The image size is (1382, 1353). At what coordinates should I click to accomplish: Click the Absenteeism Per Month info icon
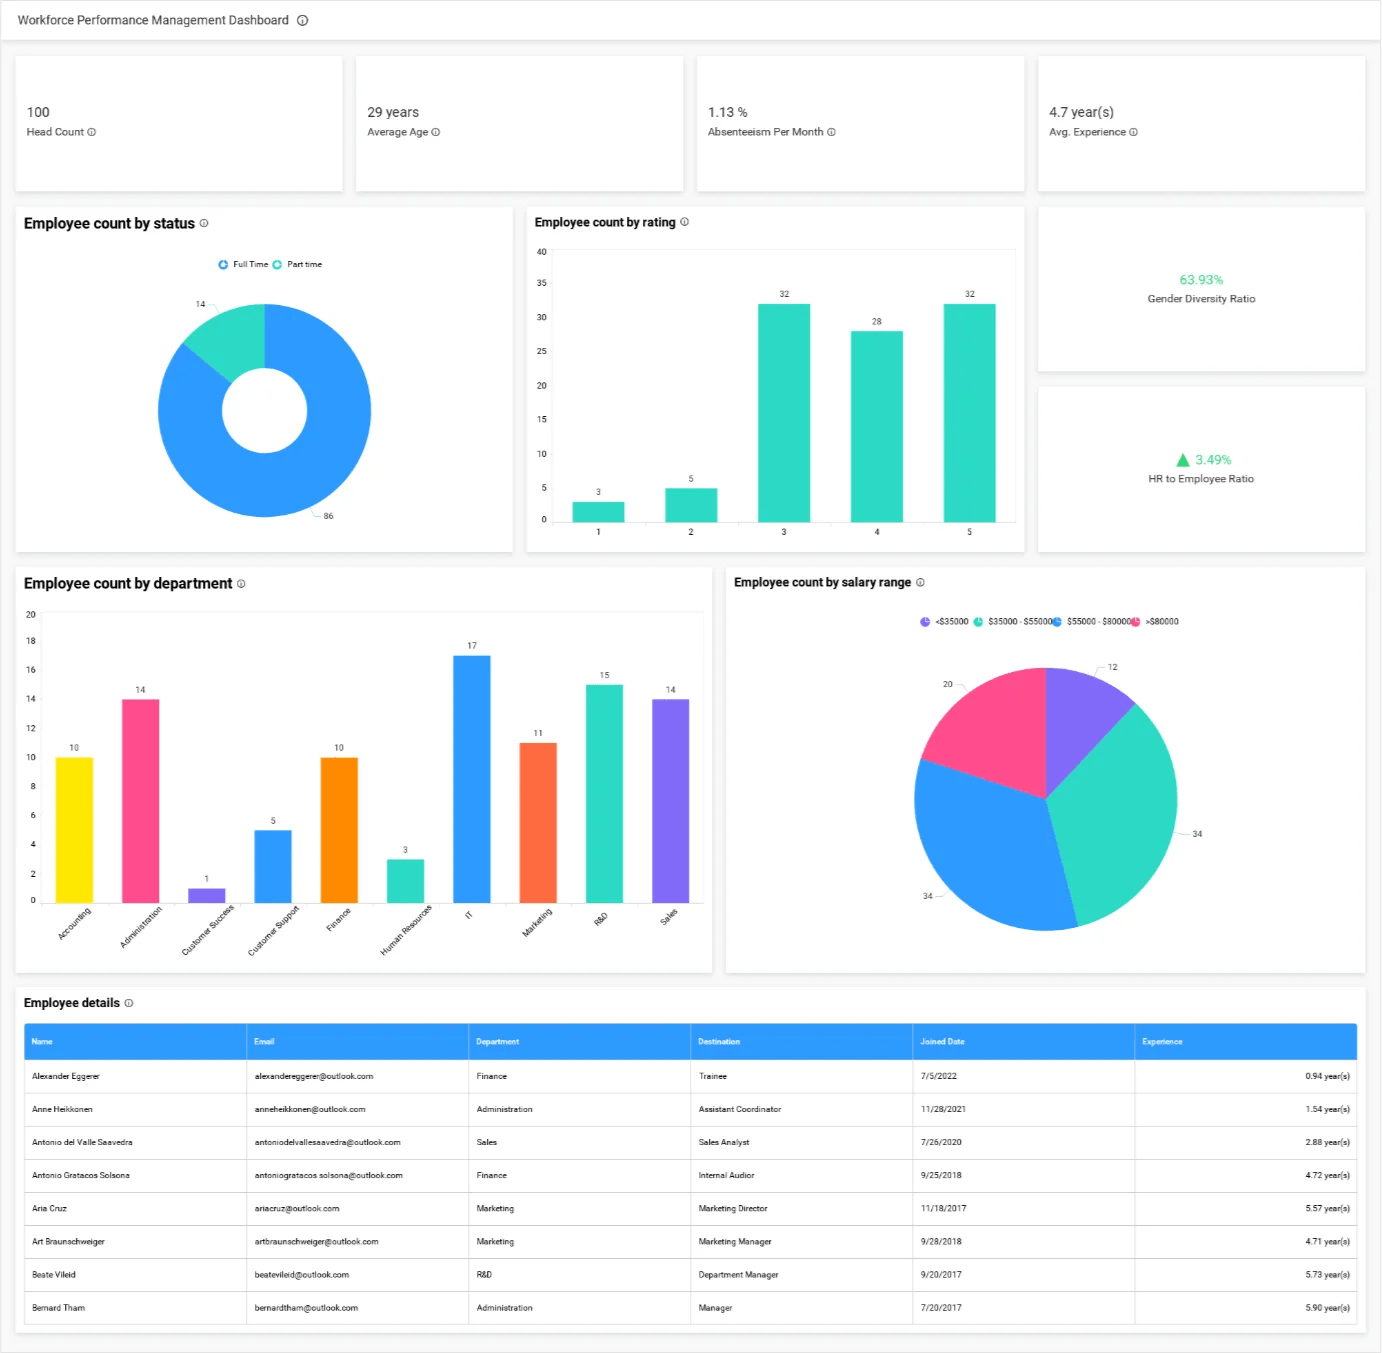coord(831,132)
